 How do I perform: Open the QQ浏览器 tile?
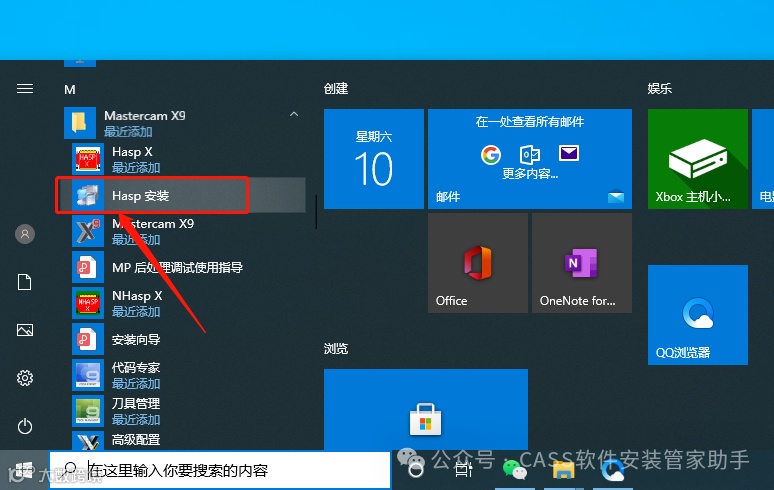tap(697, 315)
